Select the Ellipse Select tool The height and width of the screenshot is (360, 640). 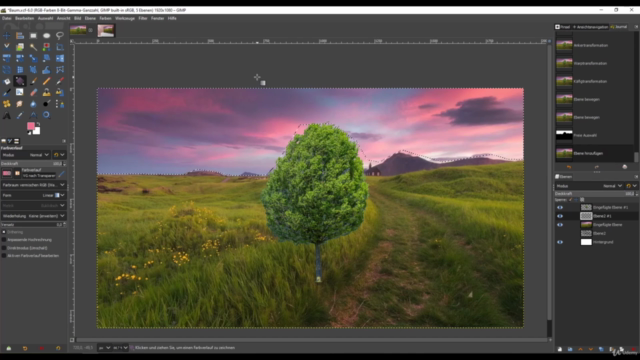pos(47,36)
